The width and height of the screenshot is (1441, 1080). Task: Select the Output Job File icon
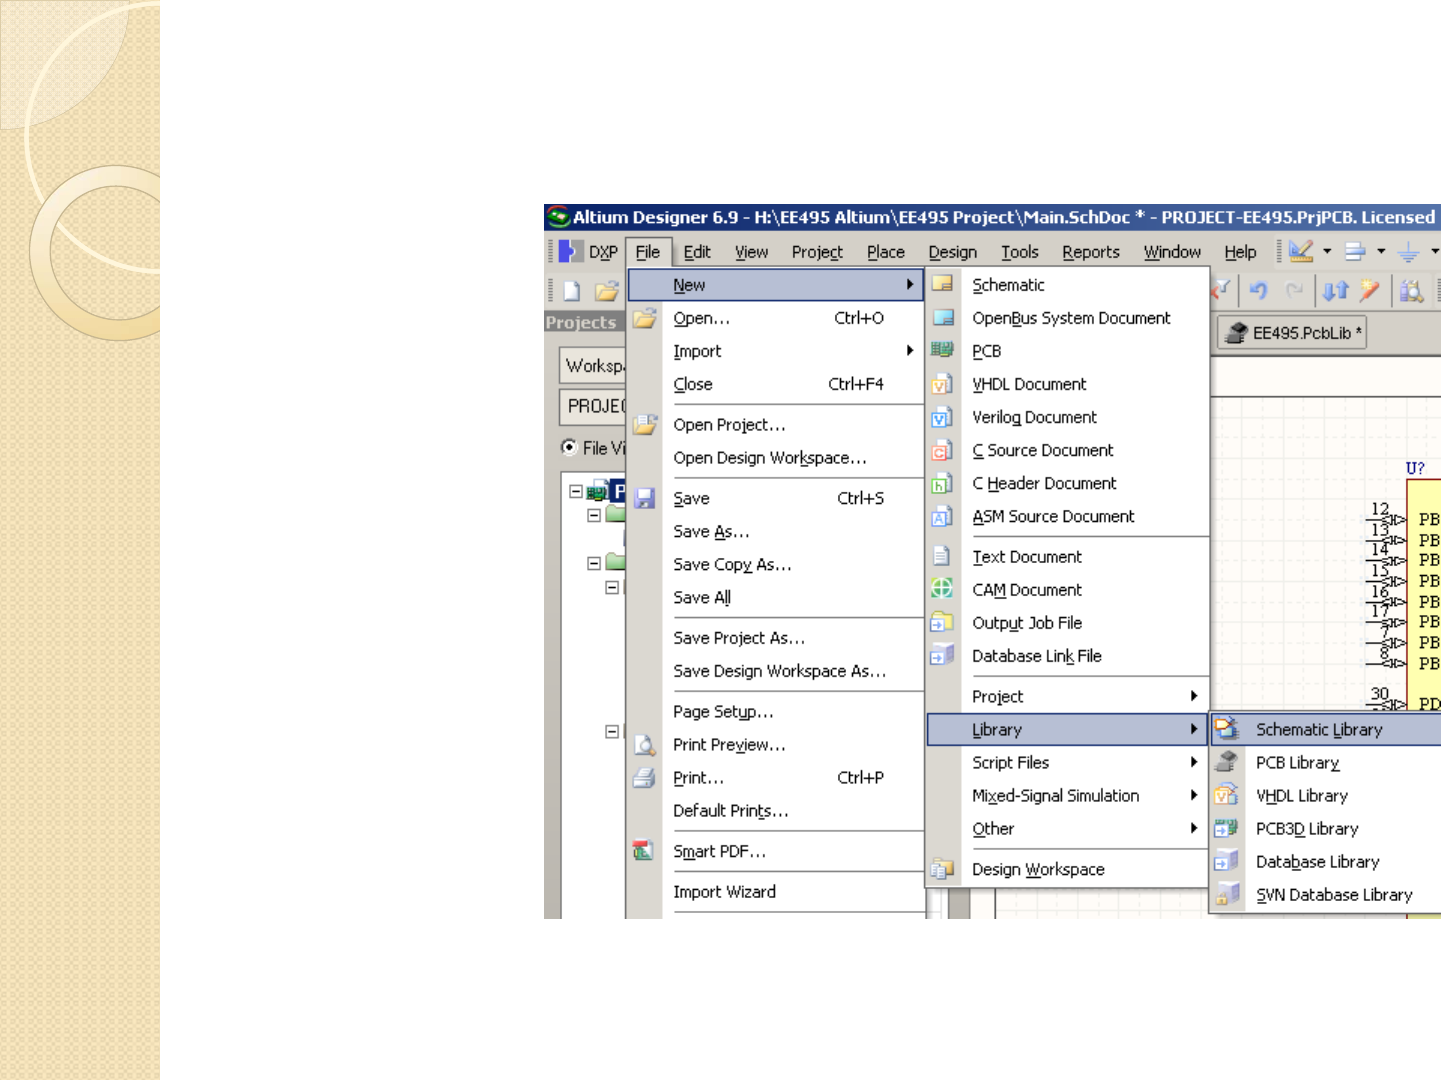point(942,622)
